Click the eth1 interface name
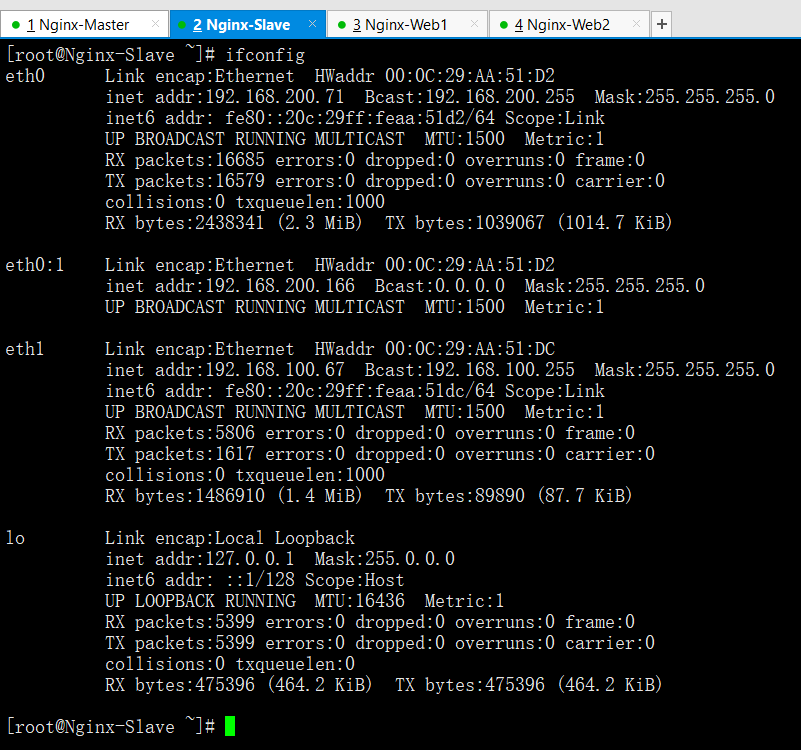 25,349
